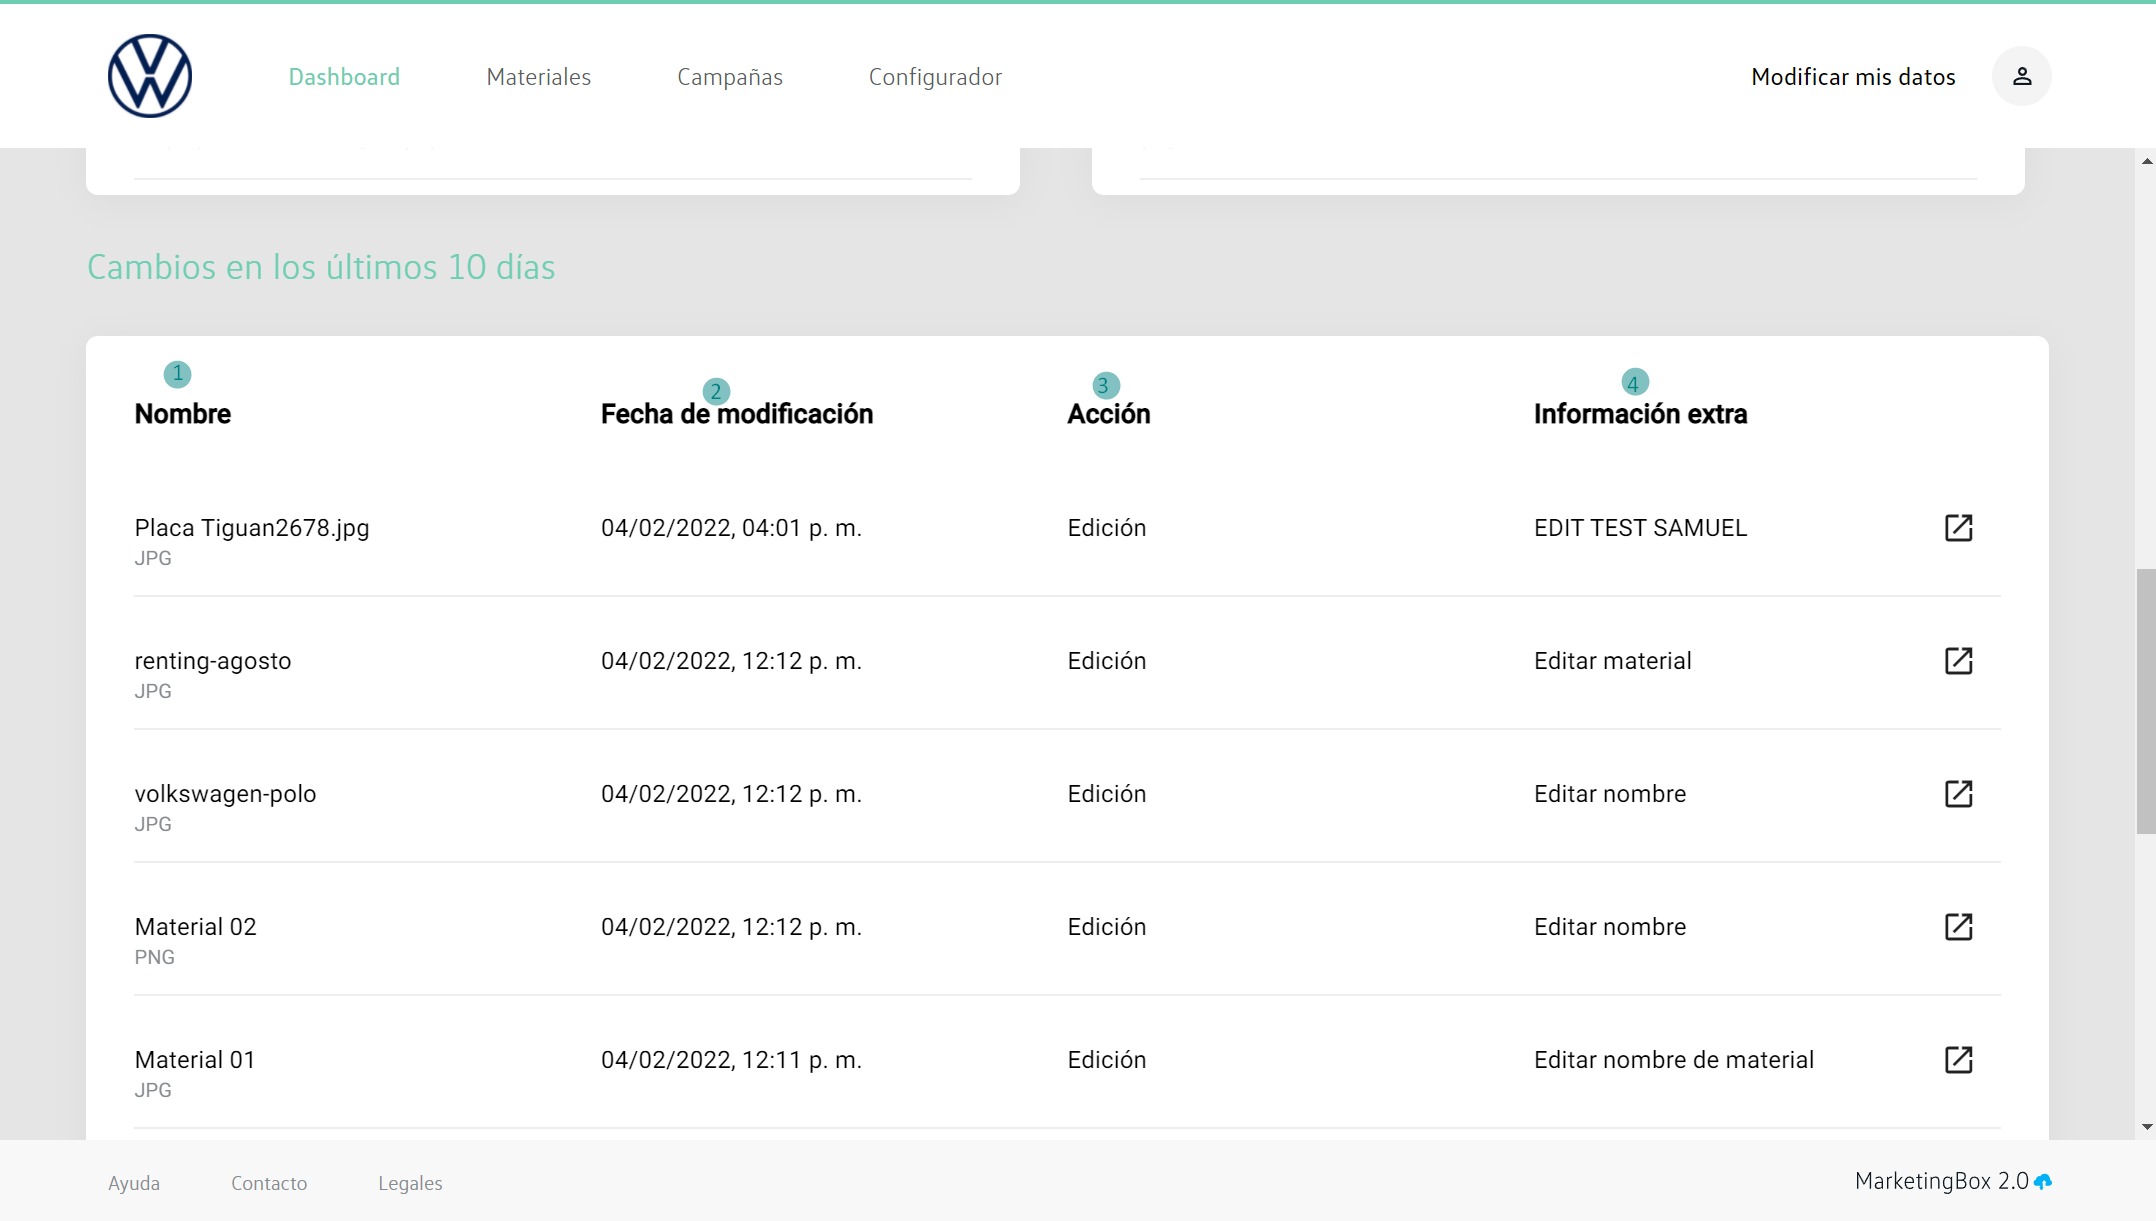Switch to the Campañas section
The image size is (2156, 1221).
(x=729, y=77)
